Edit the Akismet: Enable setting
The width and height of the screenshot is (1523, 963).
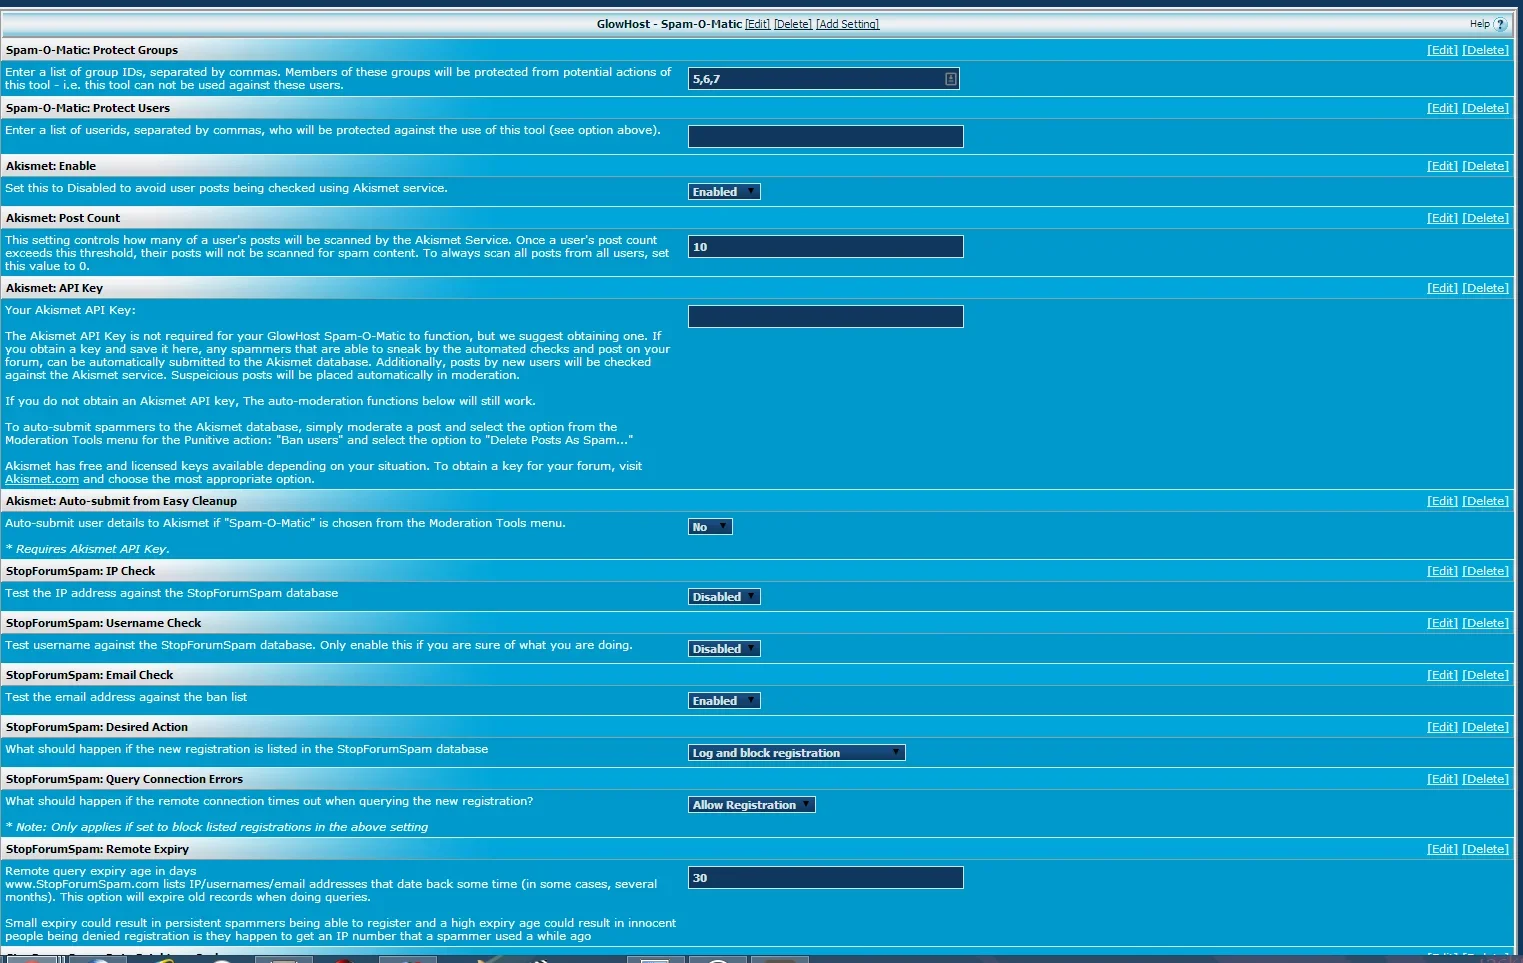1442,166
